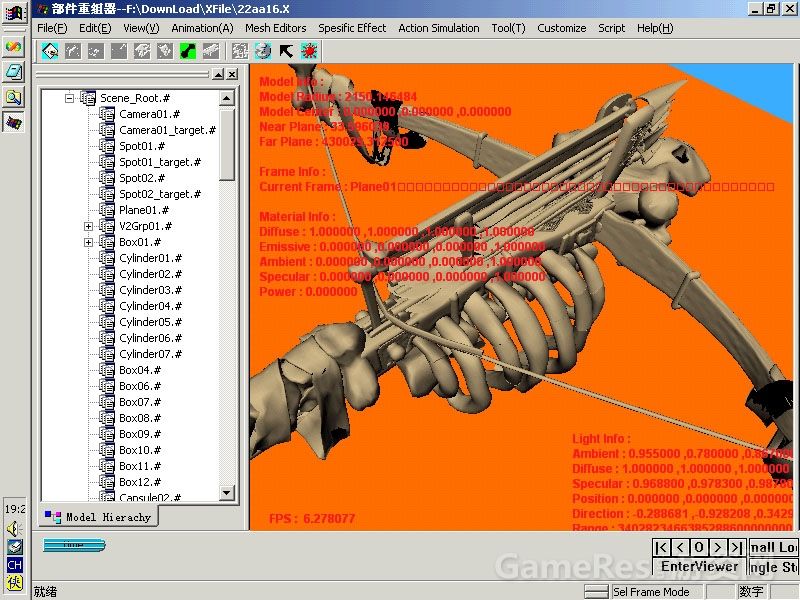800x600 pixels.
Task: Open the Animation(A) menu
Action: pos(202,28)
